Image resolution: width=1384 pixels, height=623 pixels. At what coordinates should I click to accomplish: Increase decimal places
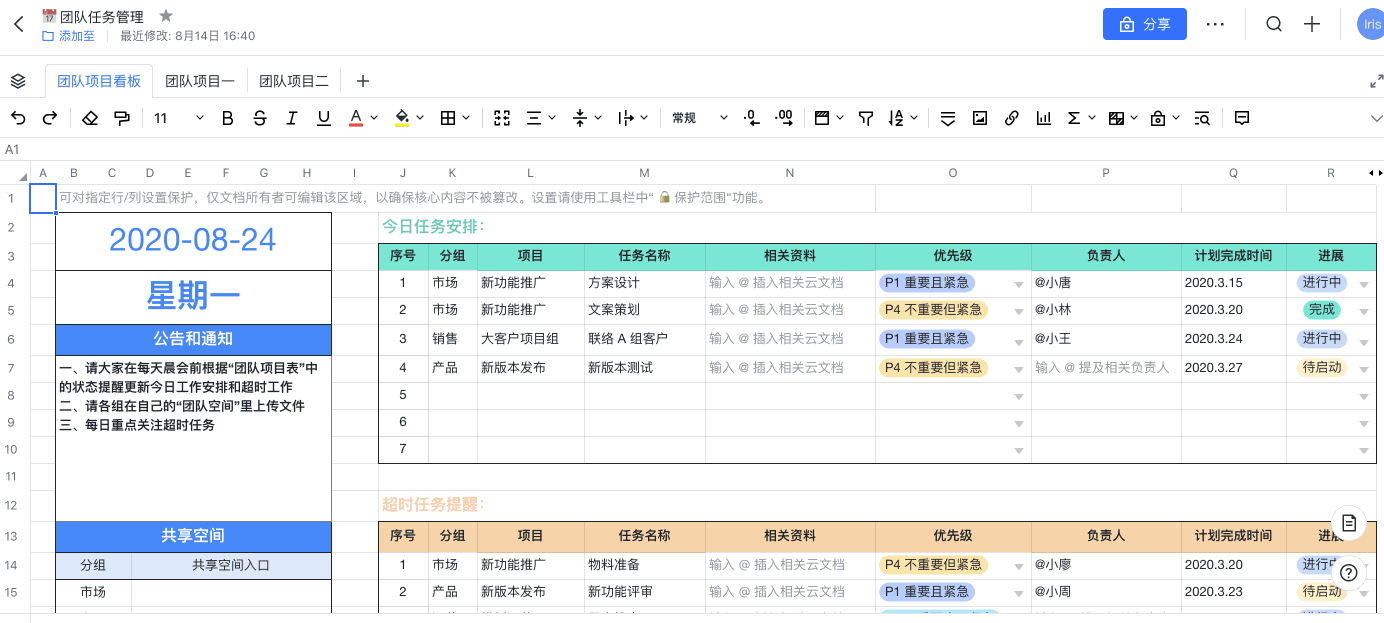785,118
